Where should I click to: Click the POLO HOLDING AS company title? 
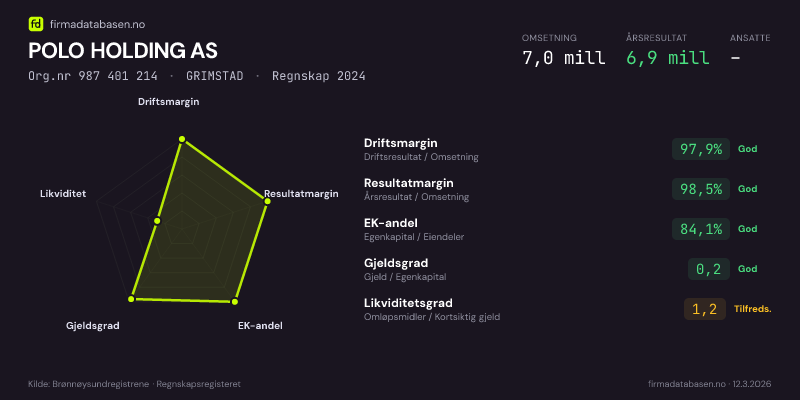pos(123,51)
